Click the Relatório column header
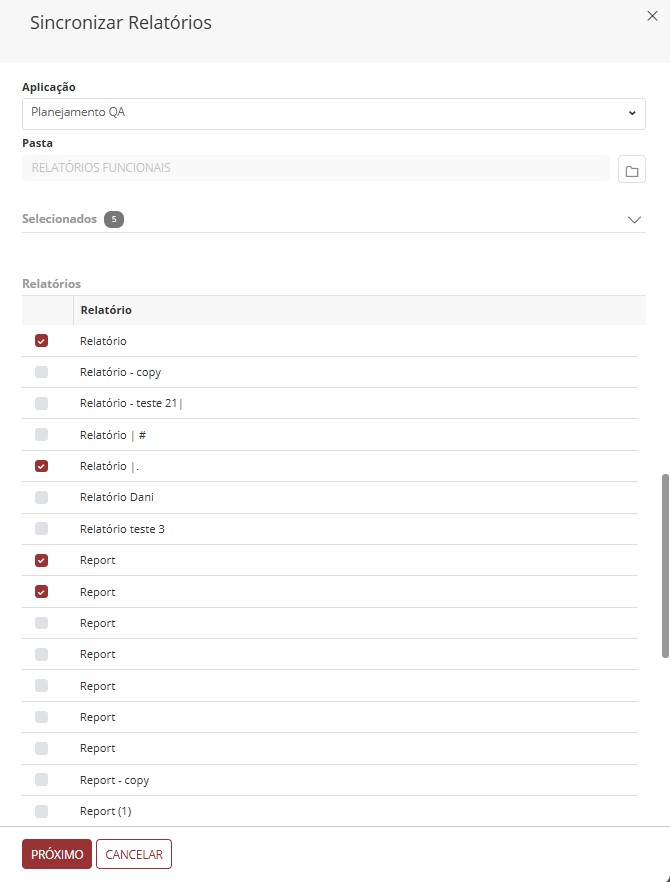670x882 pixels. click(106, 310)
